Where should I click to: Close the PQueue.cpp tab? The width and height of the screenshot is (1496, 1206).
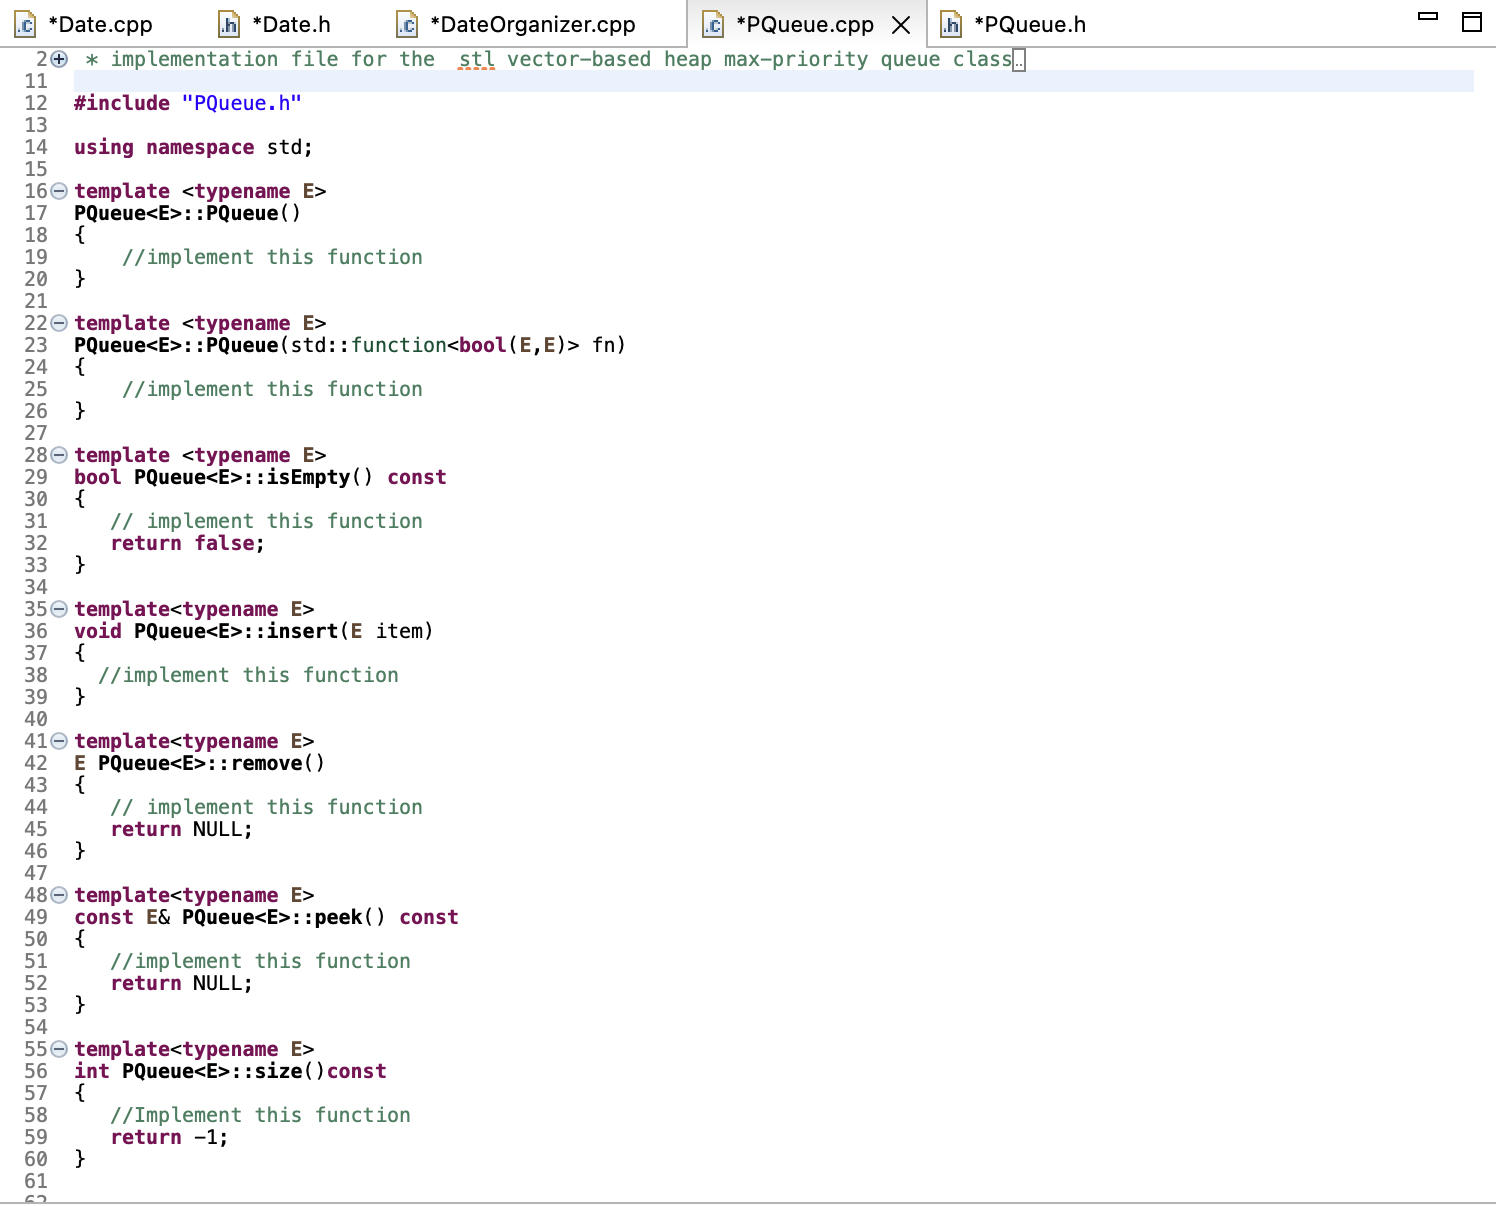point(901,25)
